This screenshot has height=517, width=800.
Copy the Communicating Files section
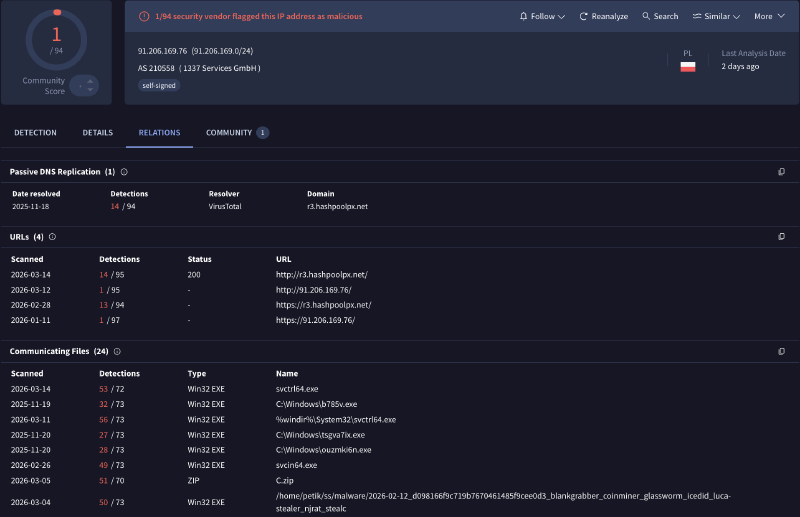tap(781, 352)
